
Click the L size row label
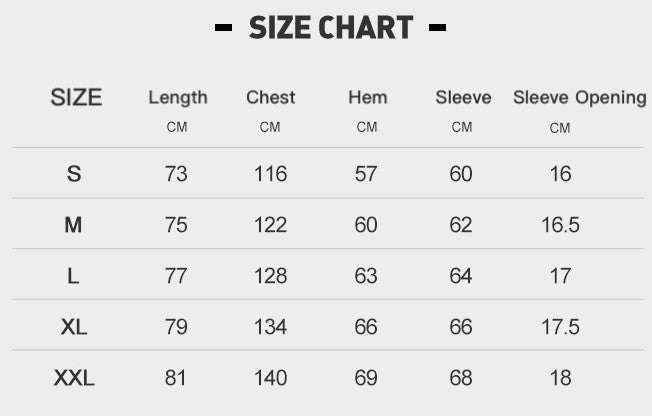coord(74,276)
